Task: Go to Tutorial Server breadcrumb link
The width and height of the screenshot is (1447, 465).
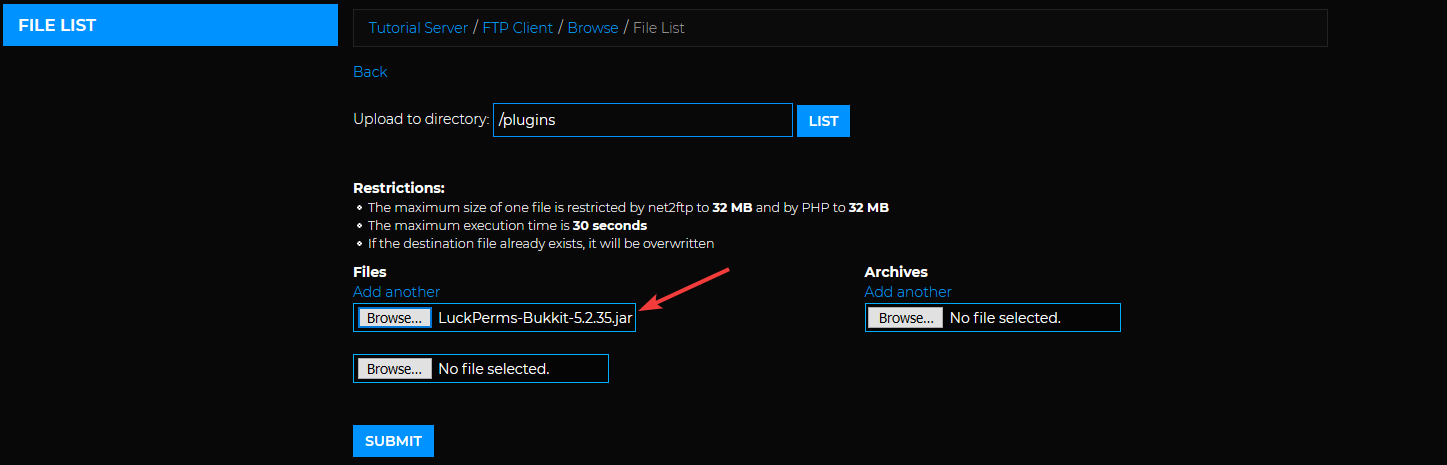Action: click(x=418, y=28)
